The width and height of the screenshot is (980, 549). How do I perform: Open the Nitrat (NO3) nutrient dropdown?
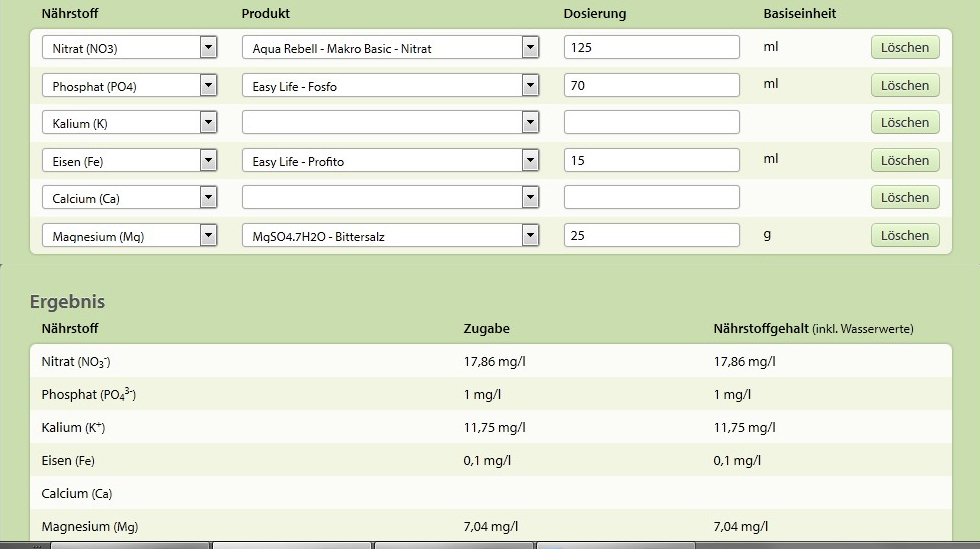[x=129, y=48]
